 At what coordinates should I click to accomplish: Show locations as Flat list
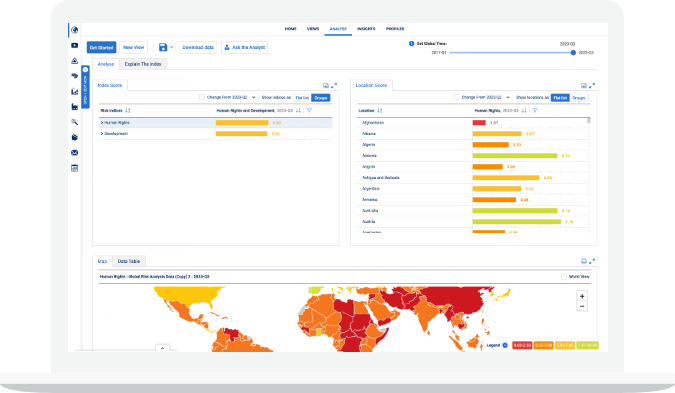[560, 98]
